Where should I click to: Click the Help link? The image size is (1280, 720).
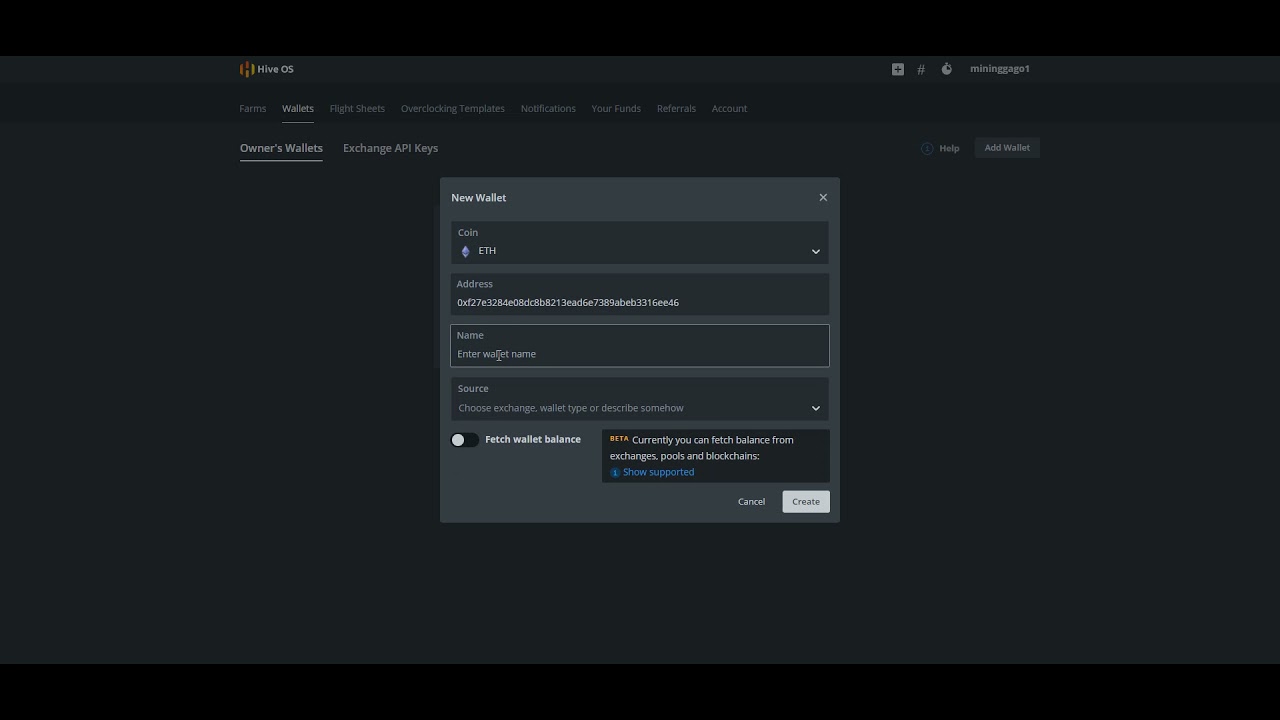tap(940, 148)
